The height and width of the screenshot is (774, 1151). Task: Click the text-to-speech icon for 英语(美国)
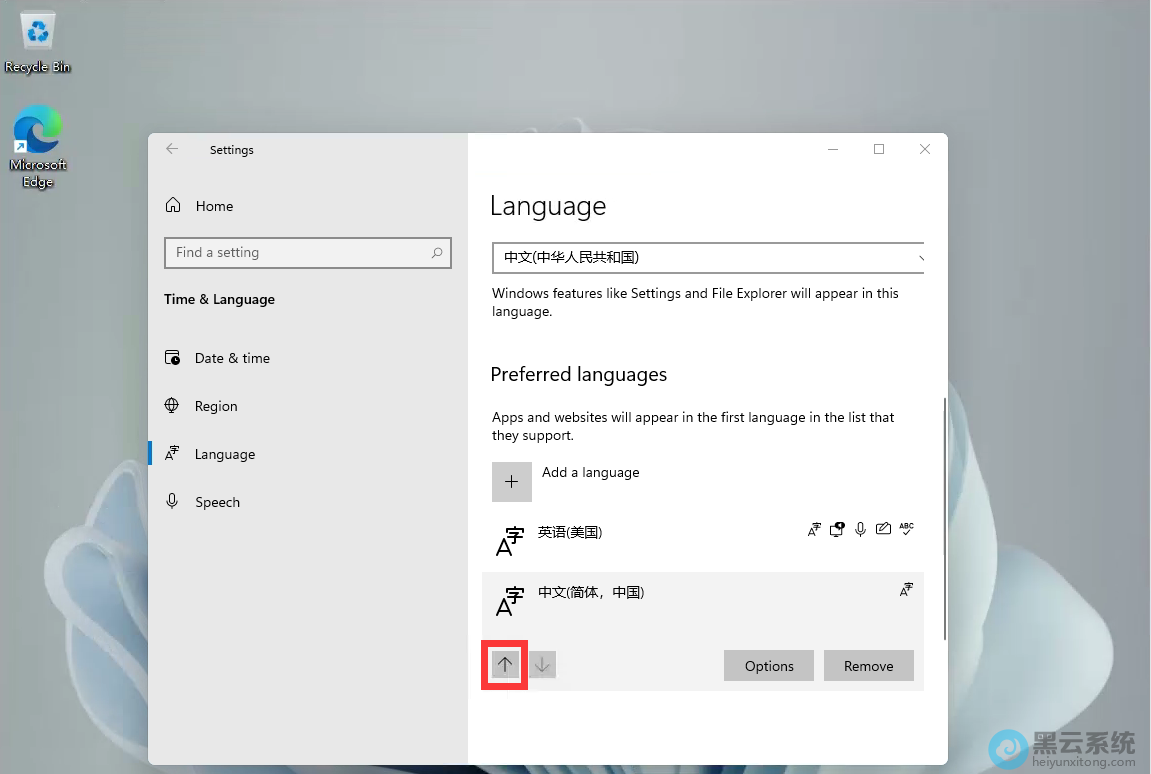[838, 530]
